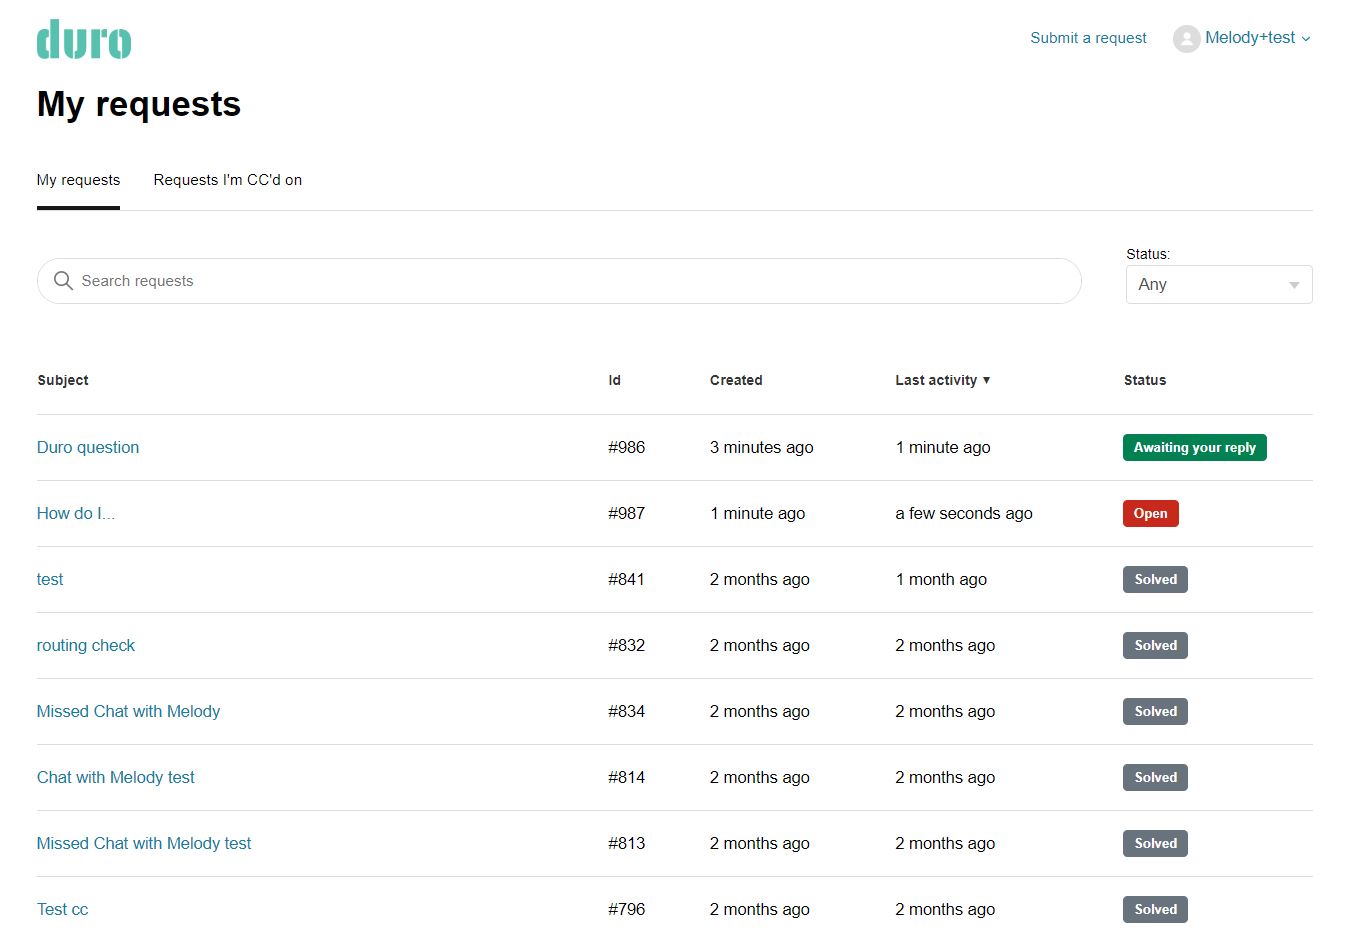Click the Submit a request link
The image size is (1353, 935).
(1088, 38)
